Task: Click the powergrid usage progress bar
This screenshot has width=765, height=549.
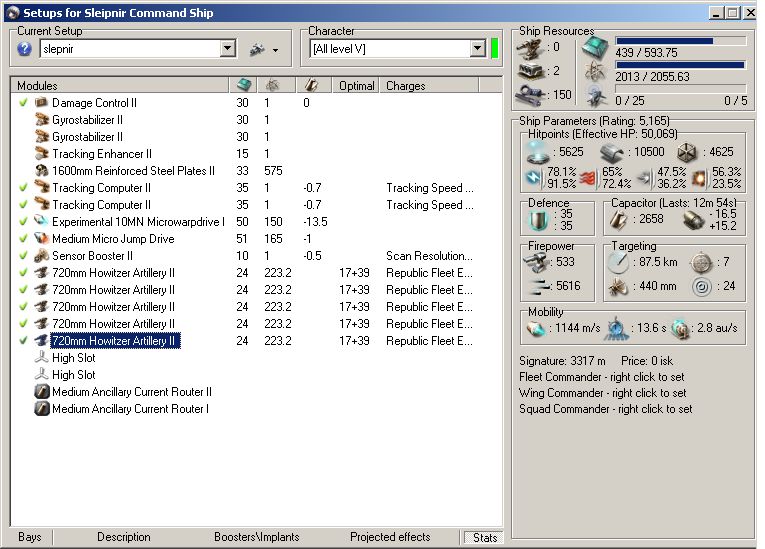Action: 681,65
